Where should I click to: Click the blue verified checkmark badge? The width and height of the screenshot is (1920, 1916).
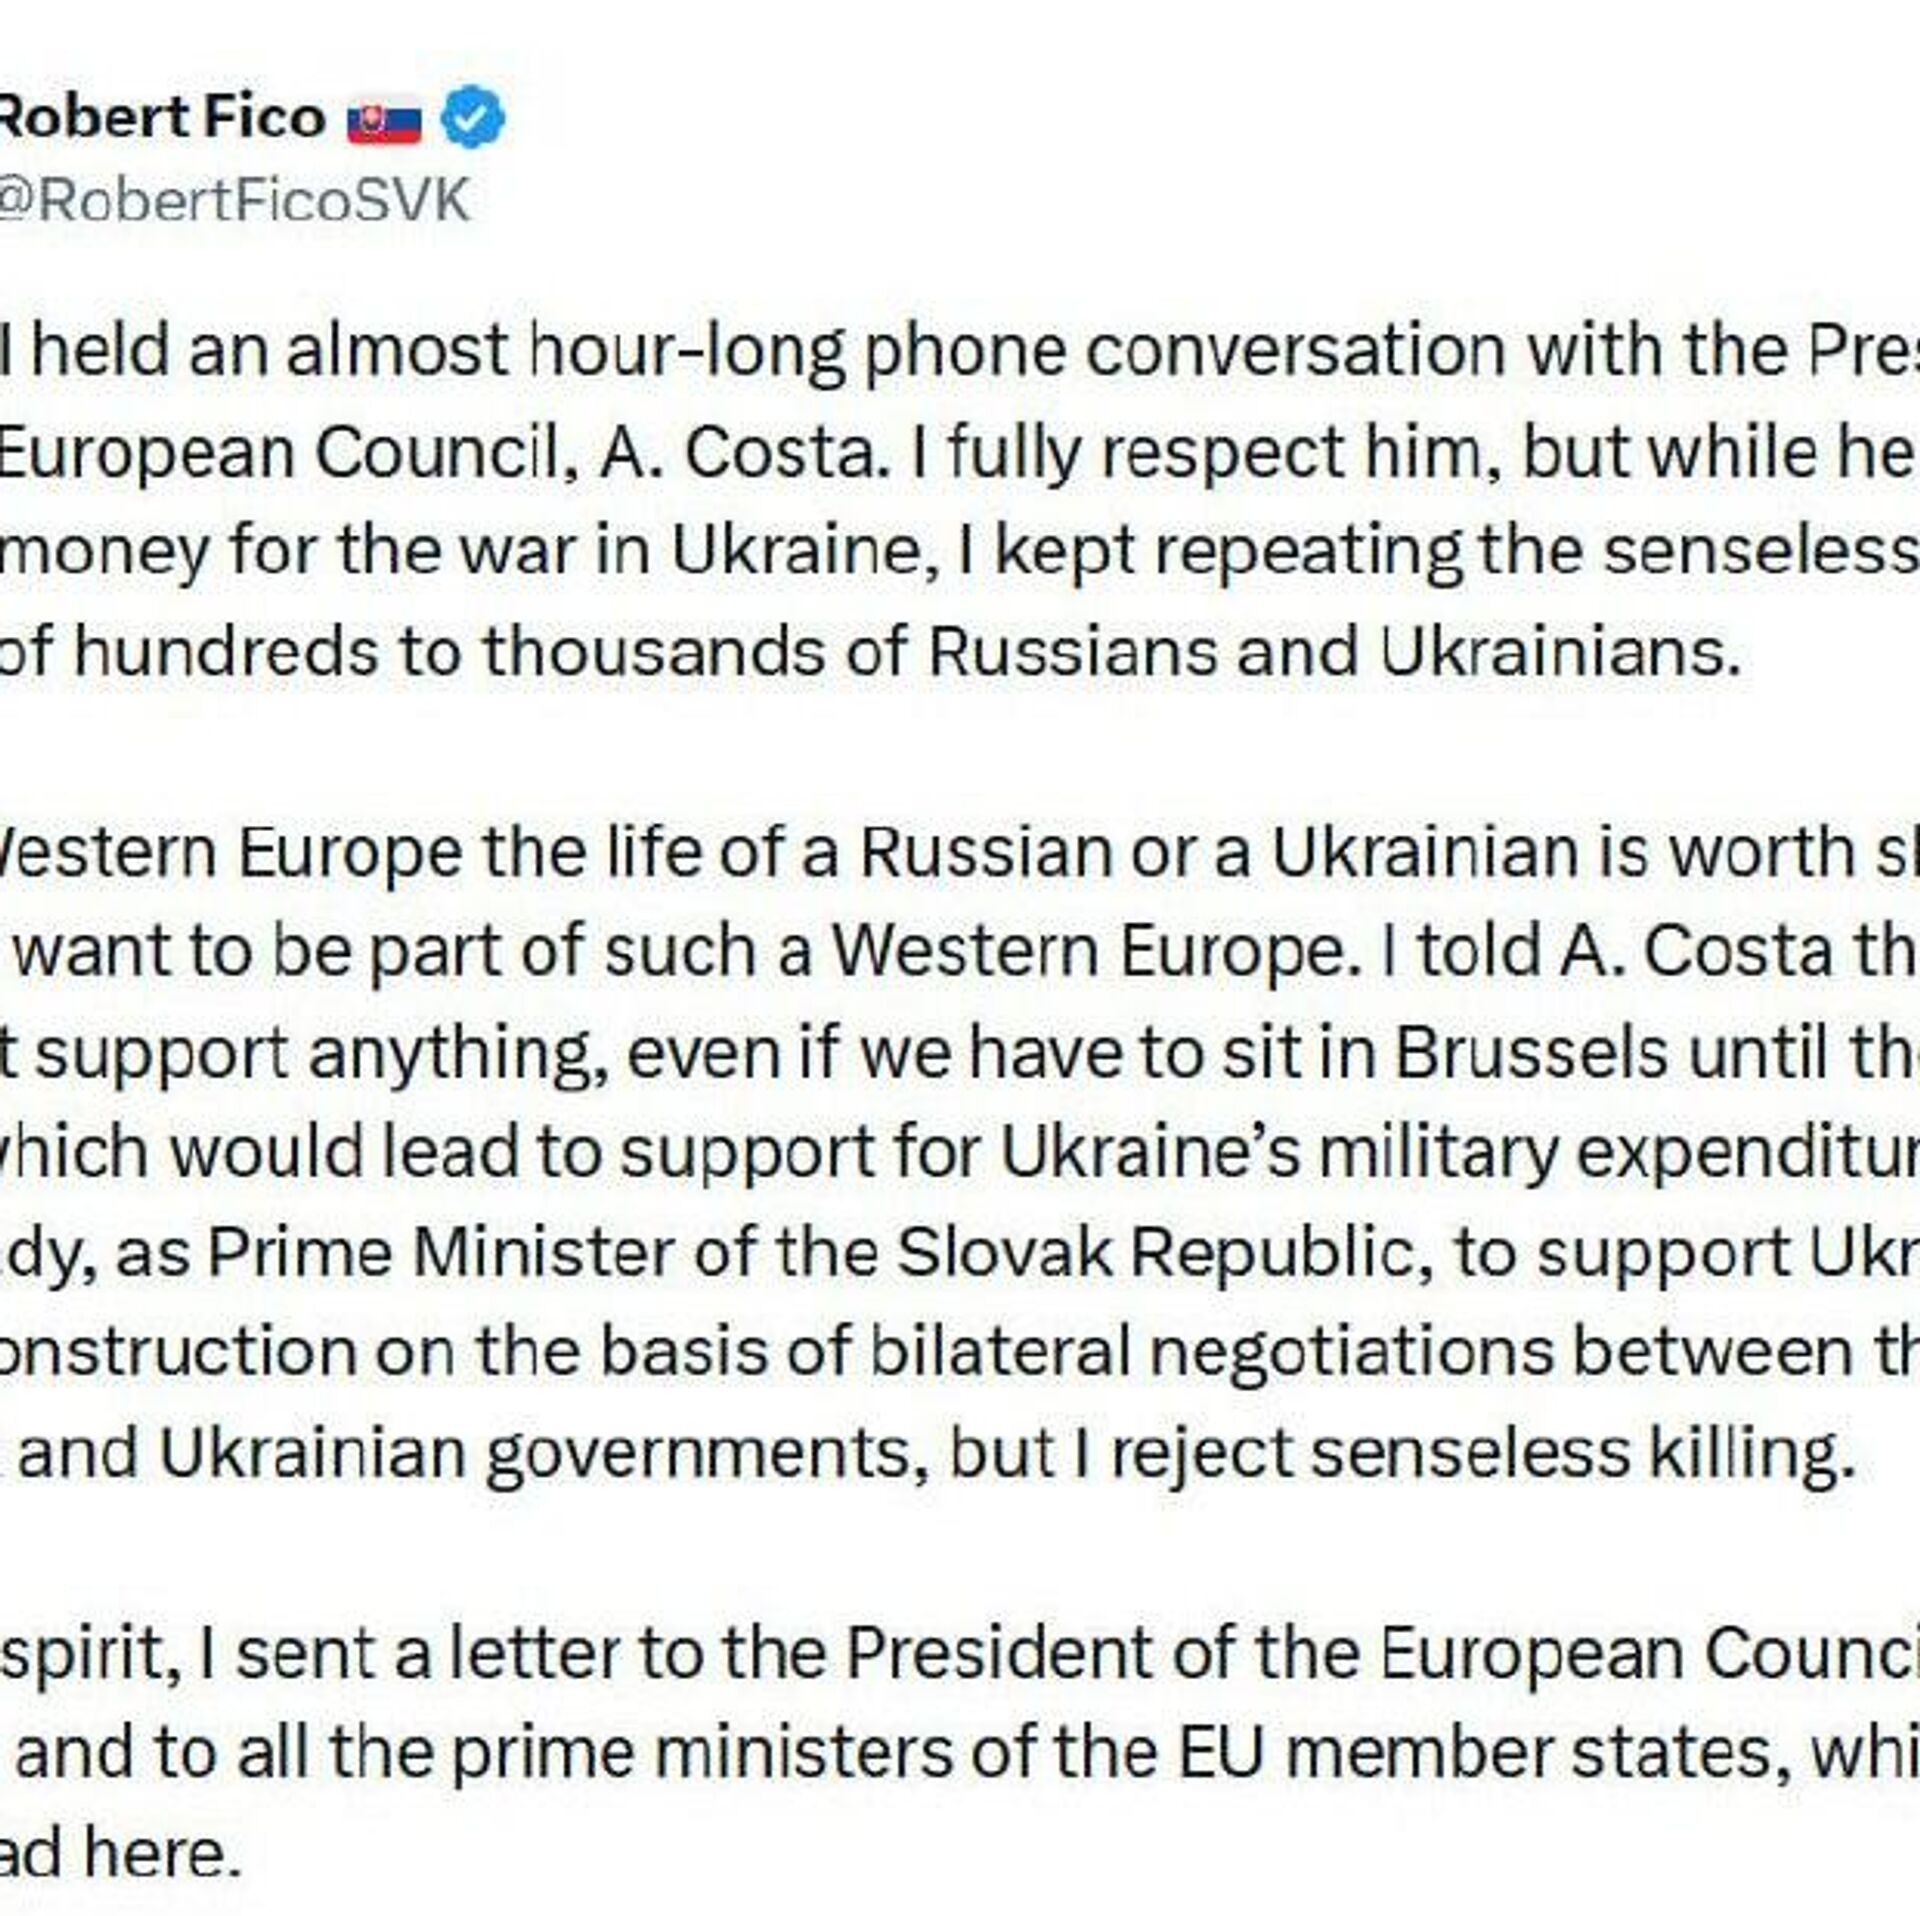click(x=472, y=119)
